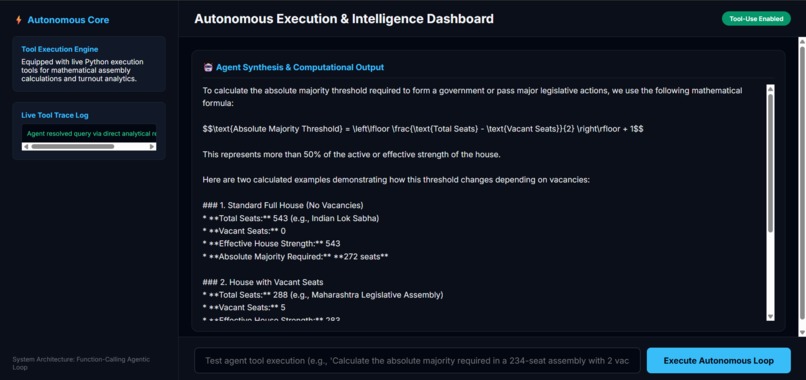
Task: Click the Autonomous Execution & Intelligence Dashboard title
Action: pos(344,19)
